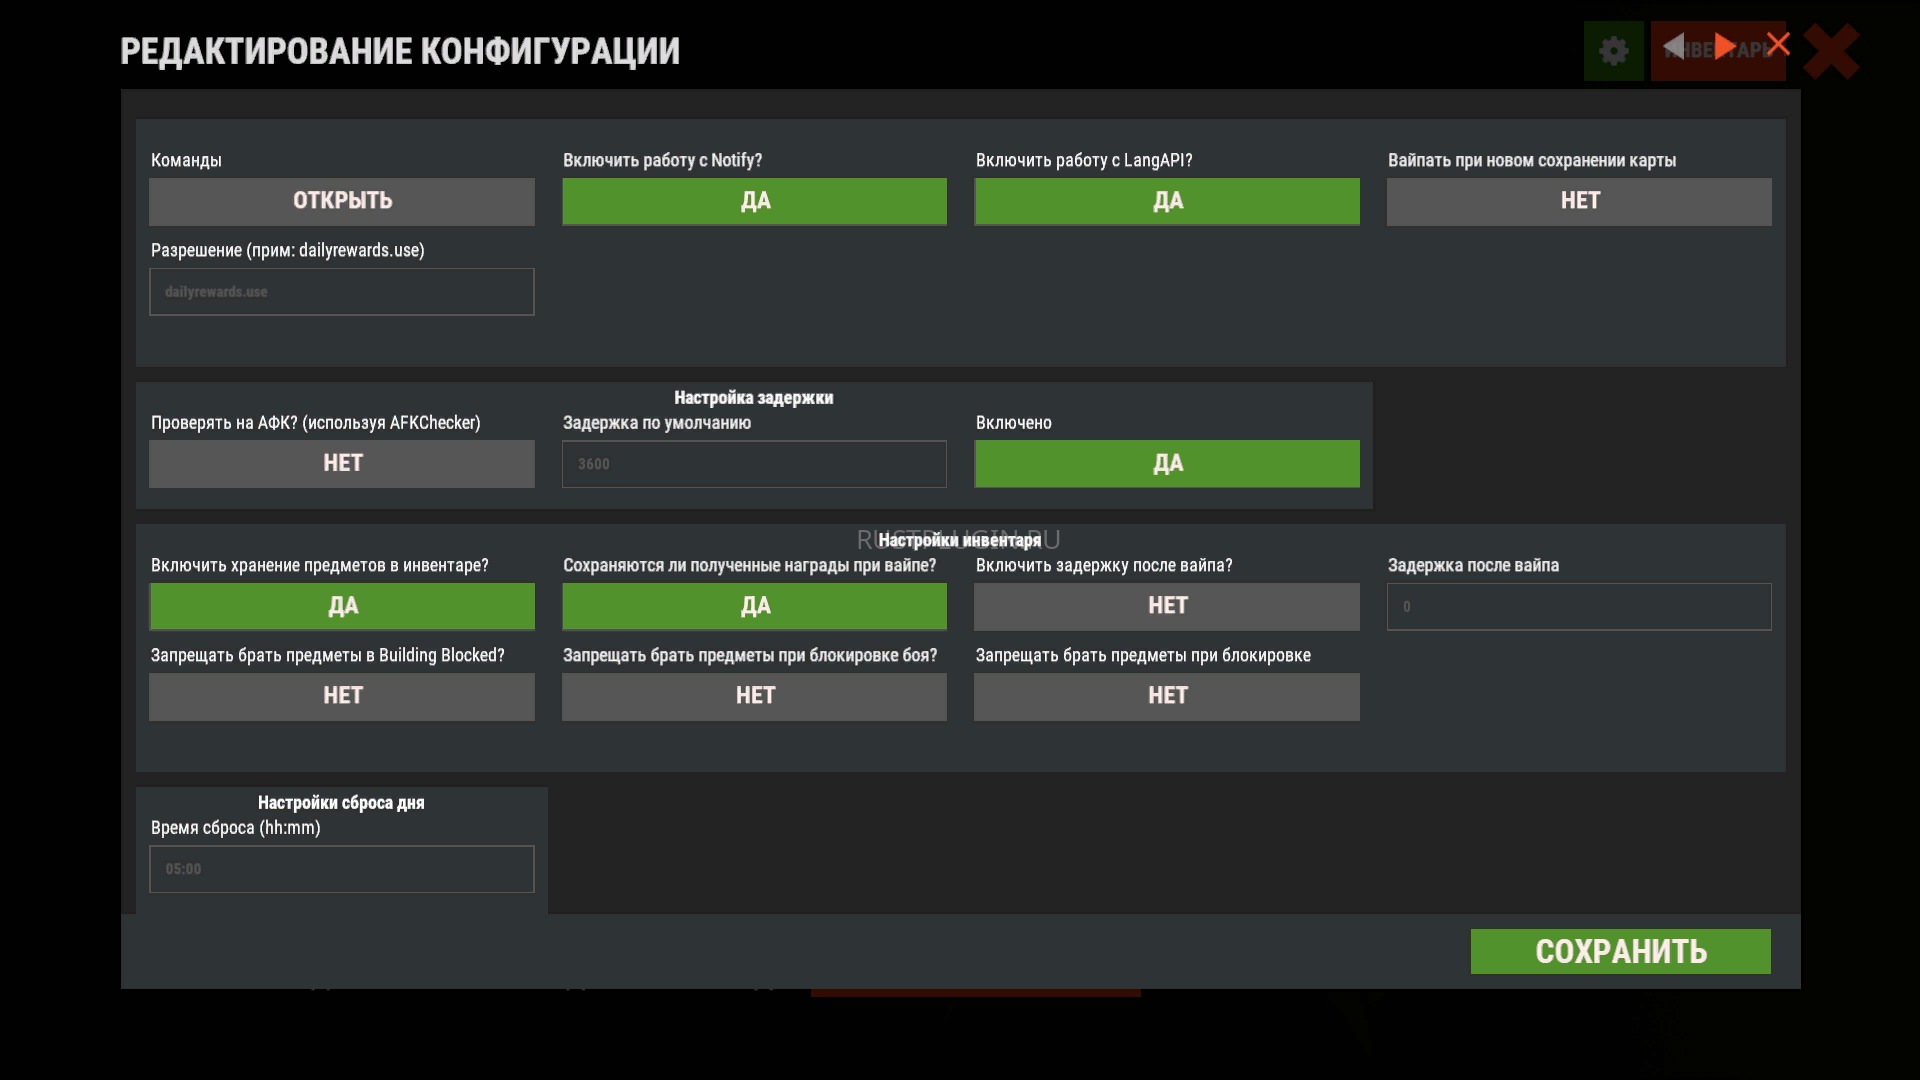The image size is (1920, 1080).
Task: Click the permission dailyrewards.use input field
Action: pyautogui.click(x=342, y=292)
